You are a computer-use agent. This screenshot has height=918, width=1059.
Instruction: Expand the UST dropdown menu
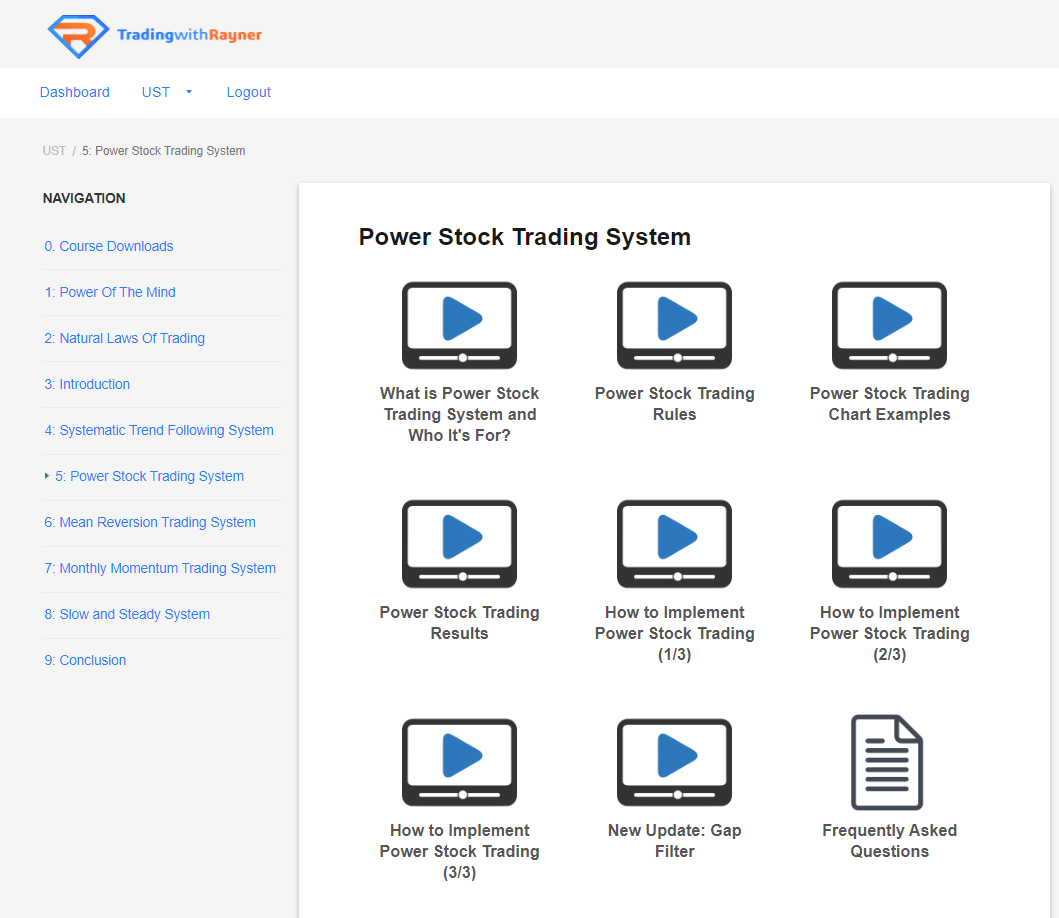tap(167, 92)
